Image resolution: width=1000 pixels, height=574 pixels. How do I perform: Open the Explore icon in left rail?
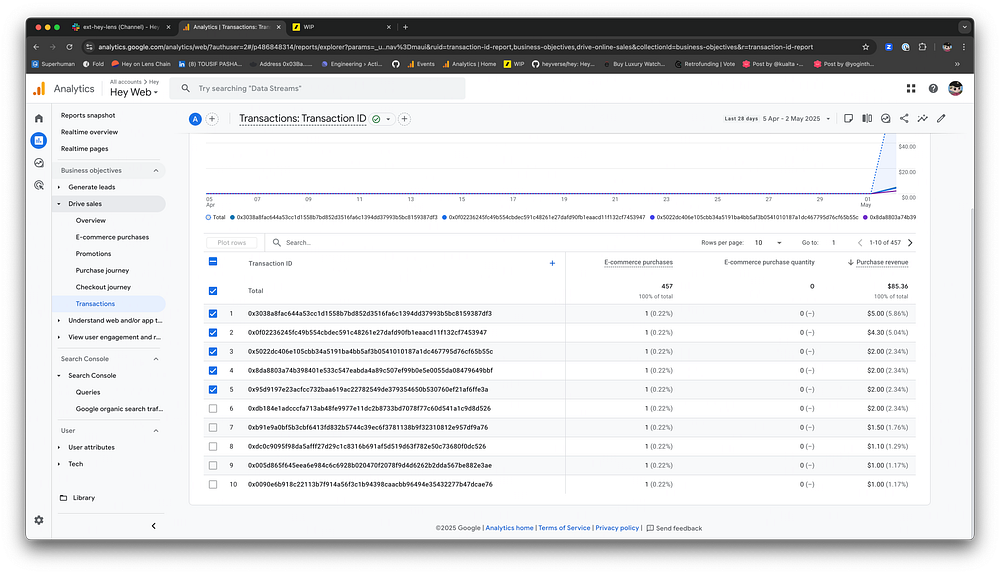(x=39, y=163)
